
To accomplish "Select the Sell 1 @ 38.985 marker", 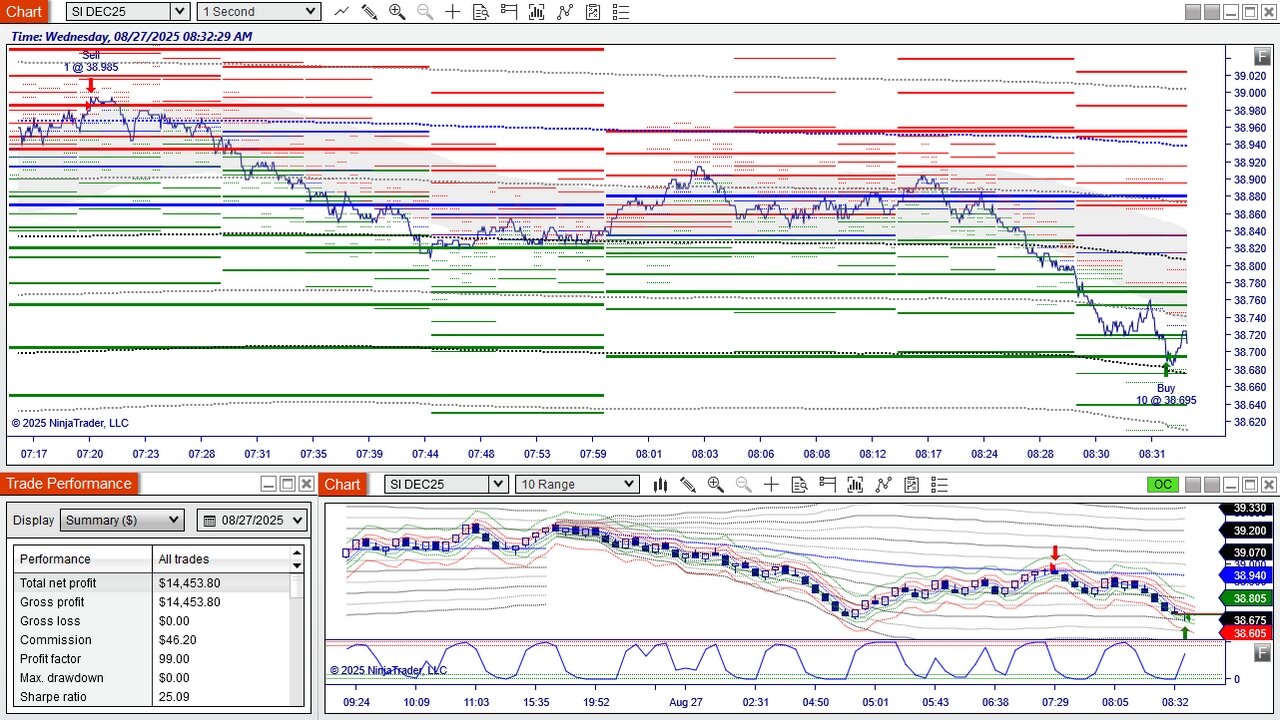I will click(x=91, y=62).
